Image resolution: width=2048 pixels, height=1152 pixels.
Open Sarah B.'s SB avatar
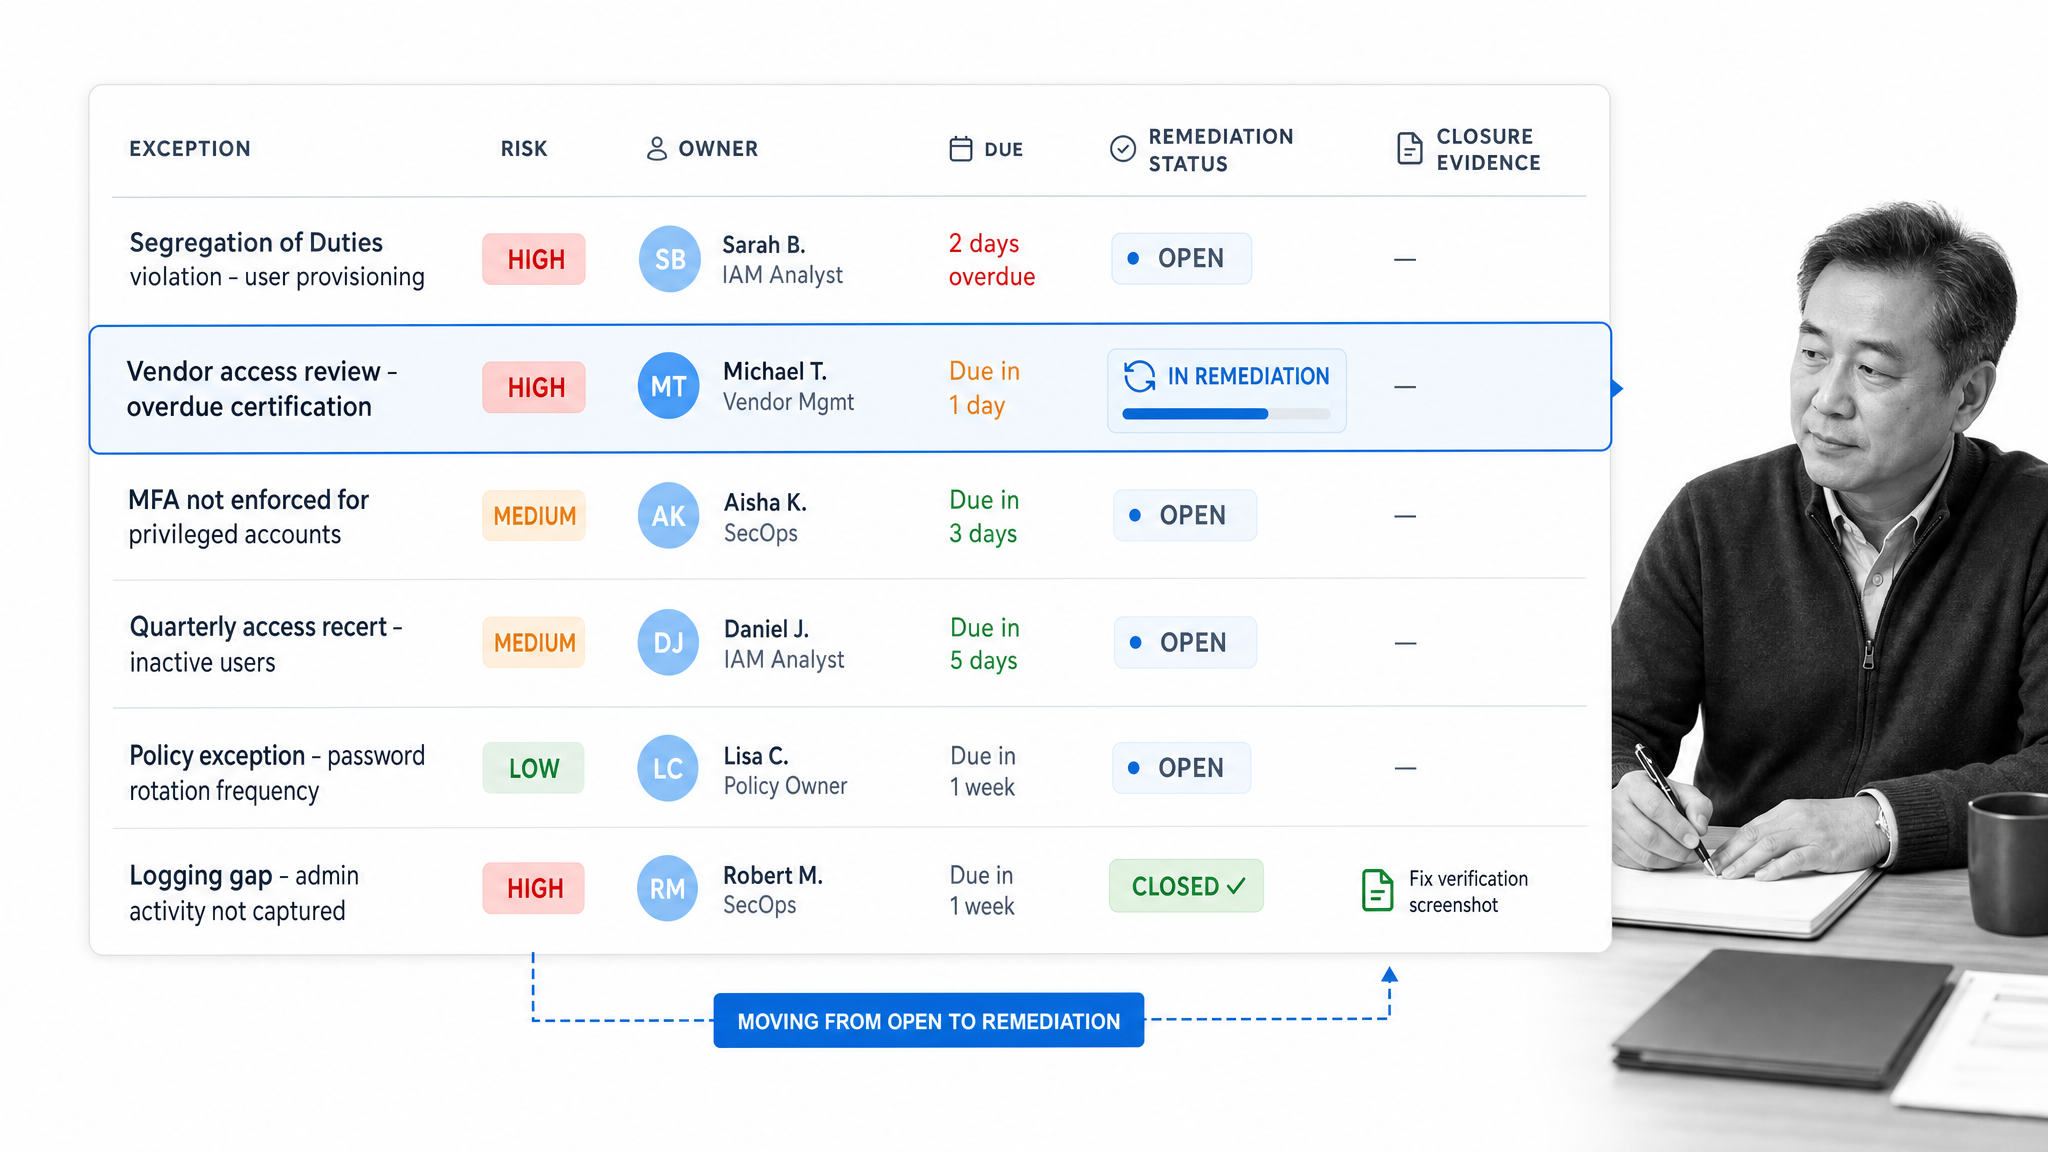pyautogui.click(x=669, y=259)
